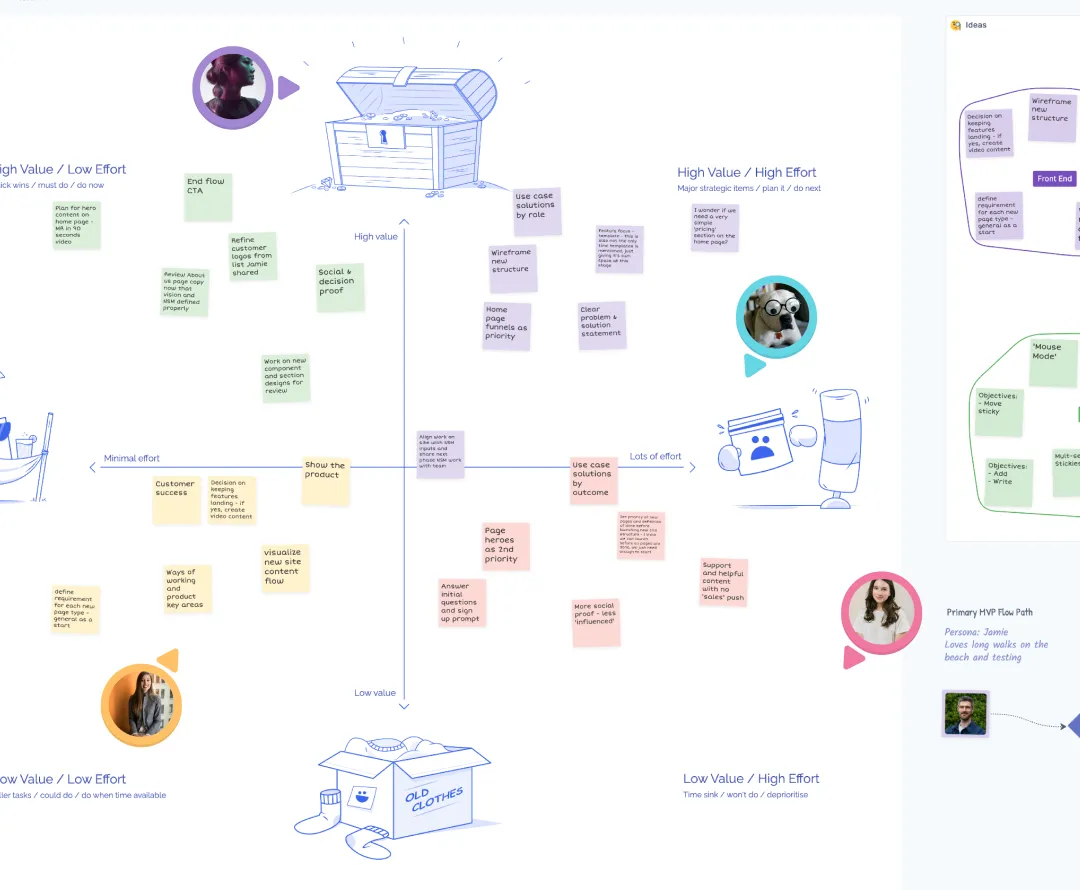Select the 'High Value / High Effort' heading
The width and height of the screenshot is (1080, 890).
[746, 172]
